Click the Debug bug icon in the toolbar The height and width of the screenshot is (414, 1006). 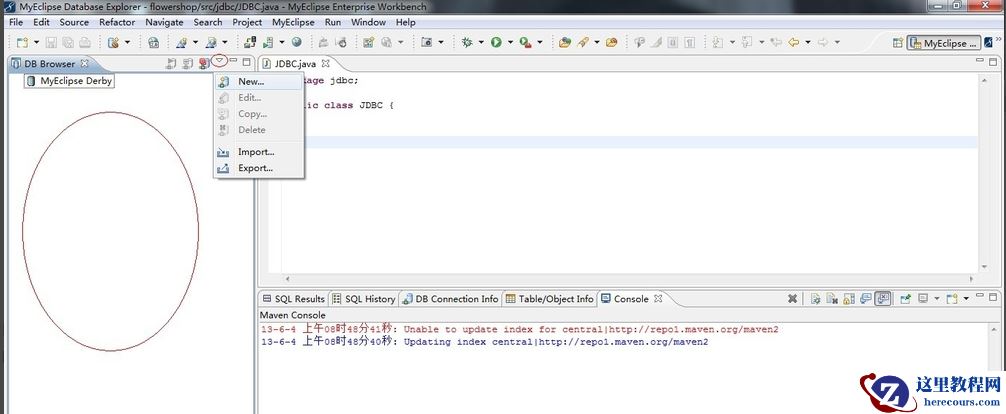(x=467, y=43)
